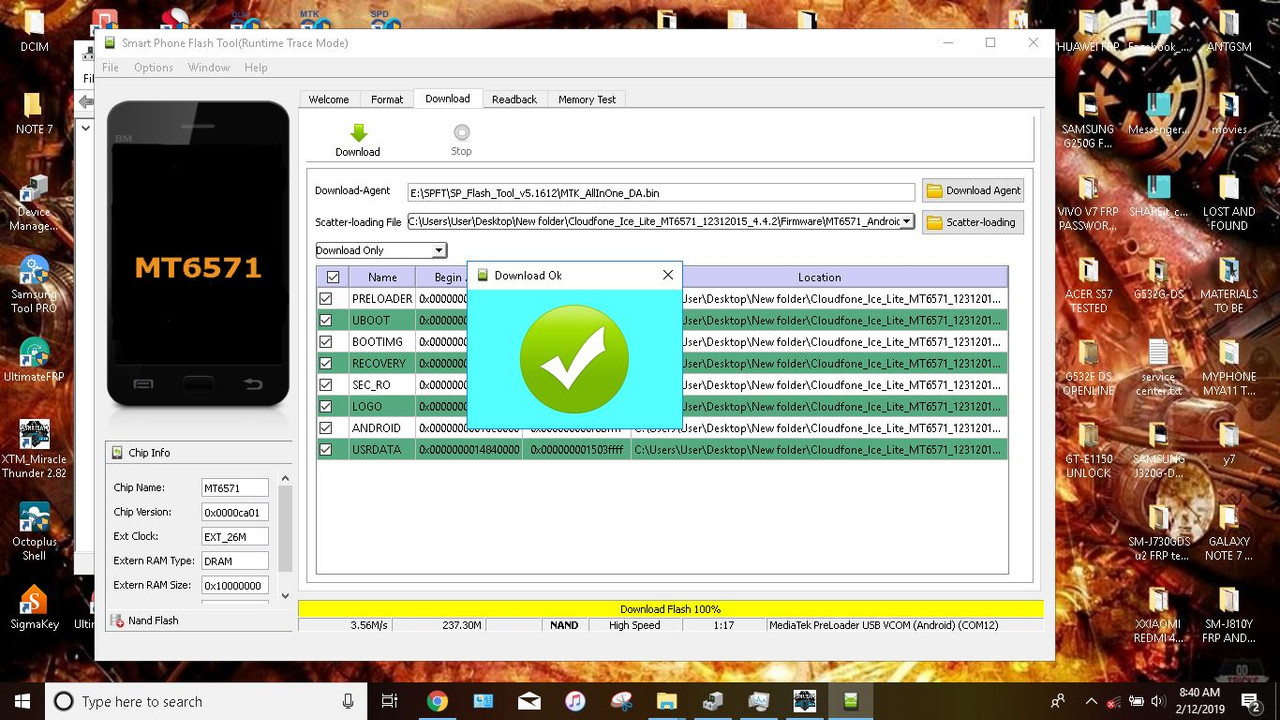Click the Windows Start button
Screen dimensions: 1280x720
pos(22,701)
